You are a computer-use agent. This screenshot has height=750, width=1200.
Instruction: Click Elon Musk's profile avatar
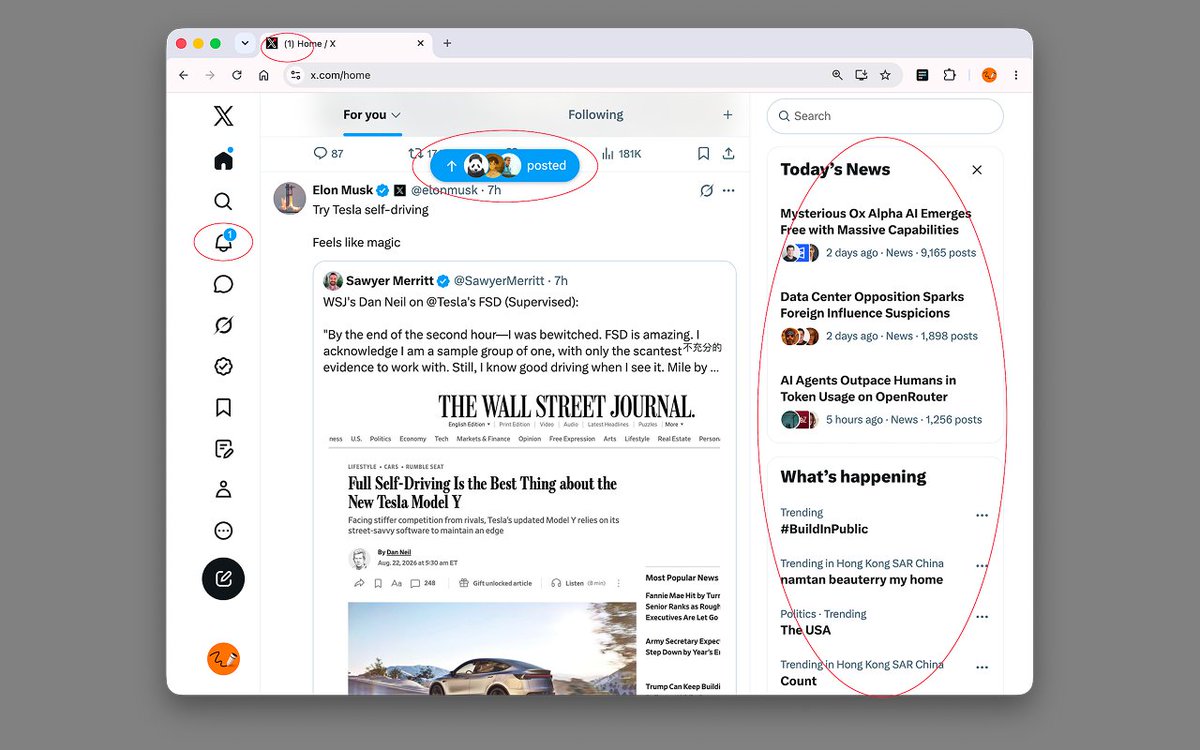(x=290, y=198)
